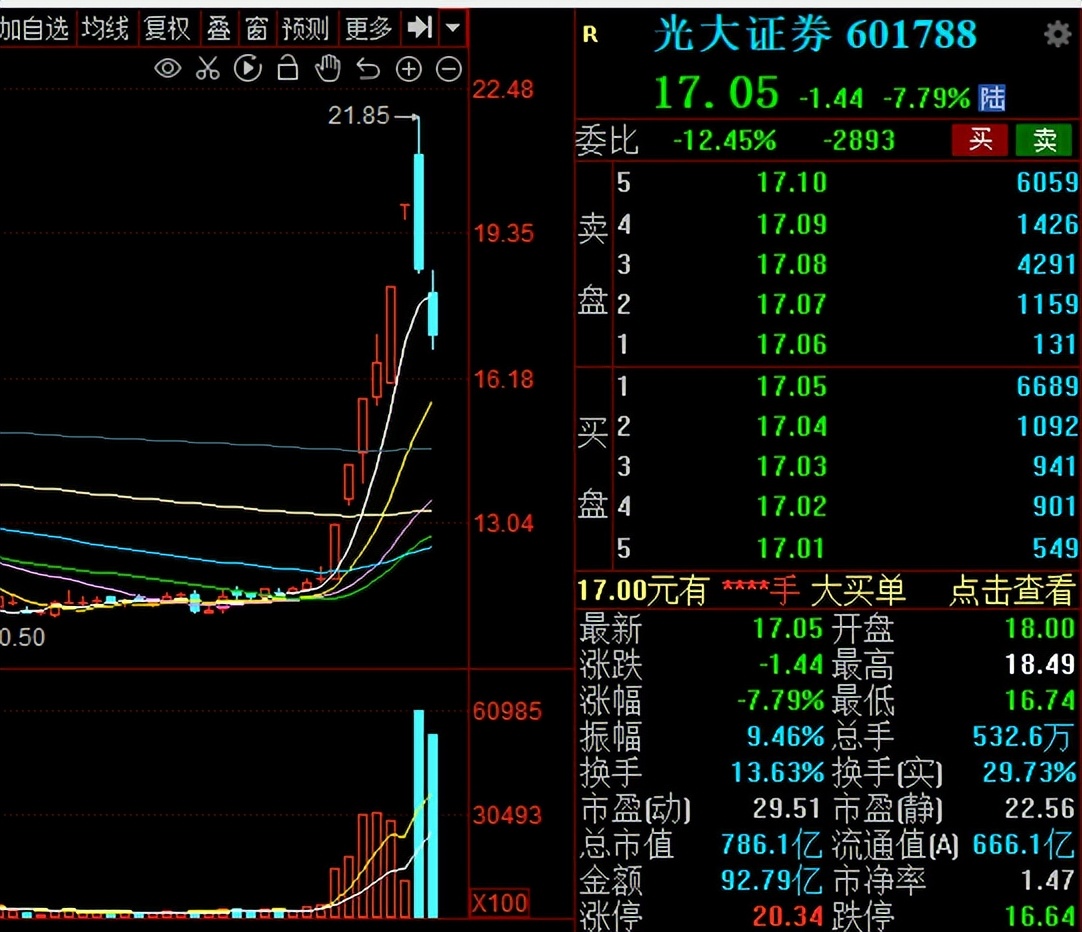Zoom in with the plus circle icon
Image resolution: width=1082 pixels, height=932 pixels.
click(409, 69)
